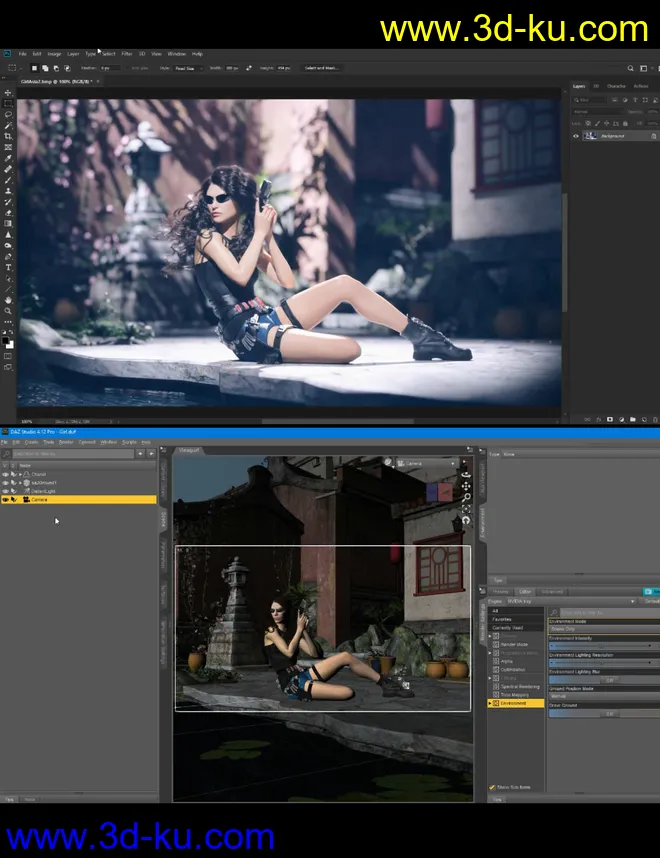Select the DistantLight item in Scene tree
This screenshot has height=858, width=660.
click(x=44, y=491)
